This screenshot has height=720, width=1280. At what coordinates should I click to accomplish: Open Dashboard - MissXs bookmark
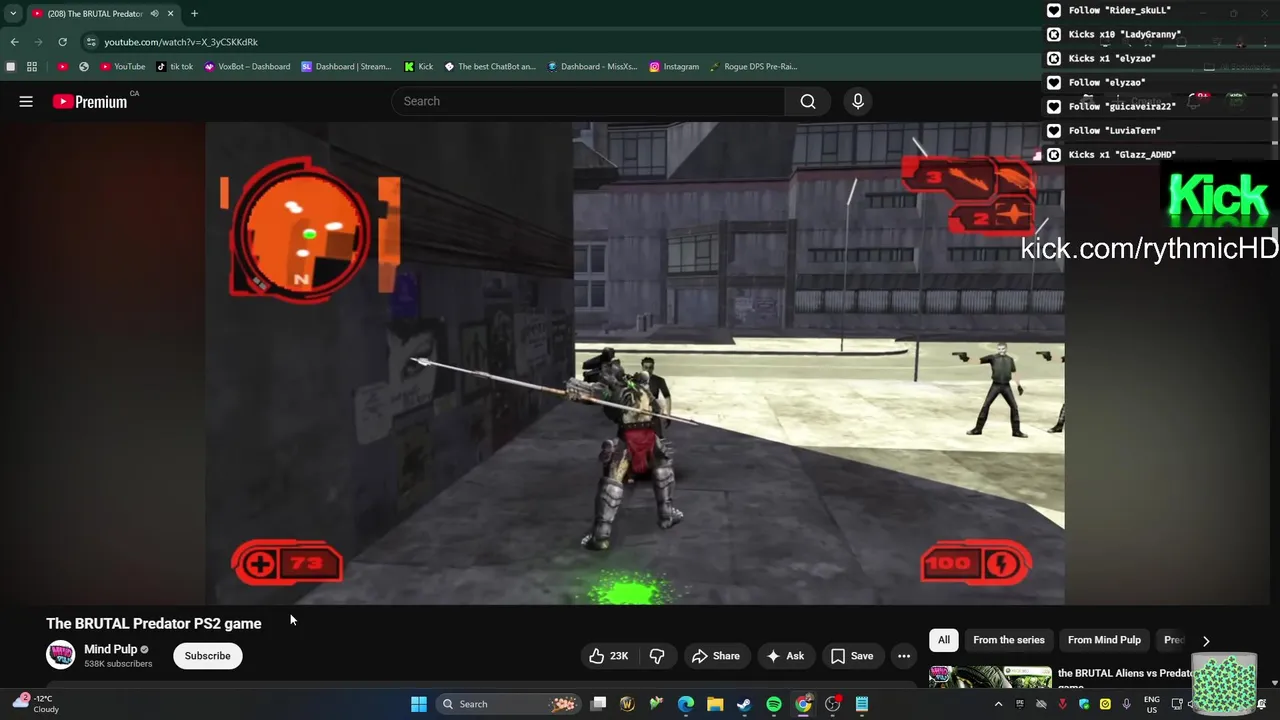tap(592, 67)
